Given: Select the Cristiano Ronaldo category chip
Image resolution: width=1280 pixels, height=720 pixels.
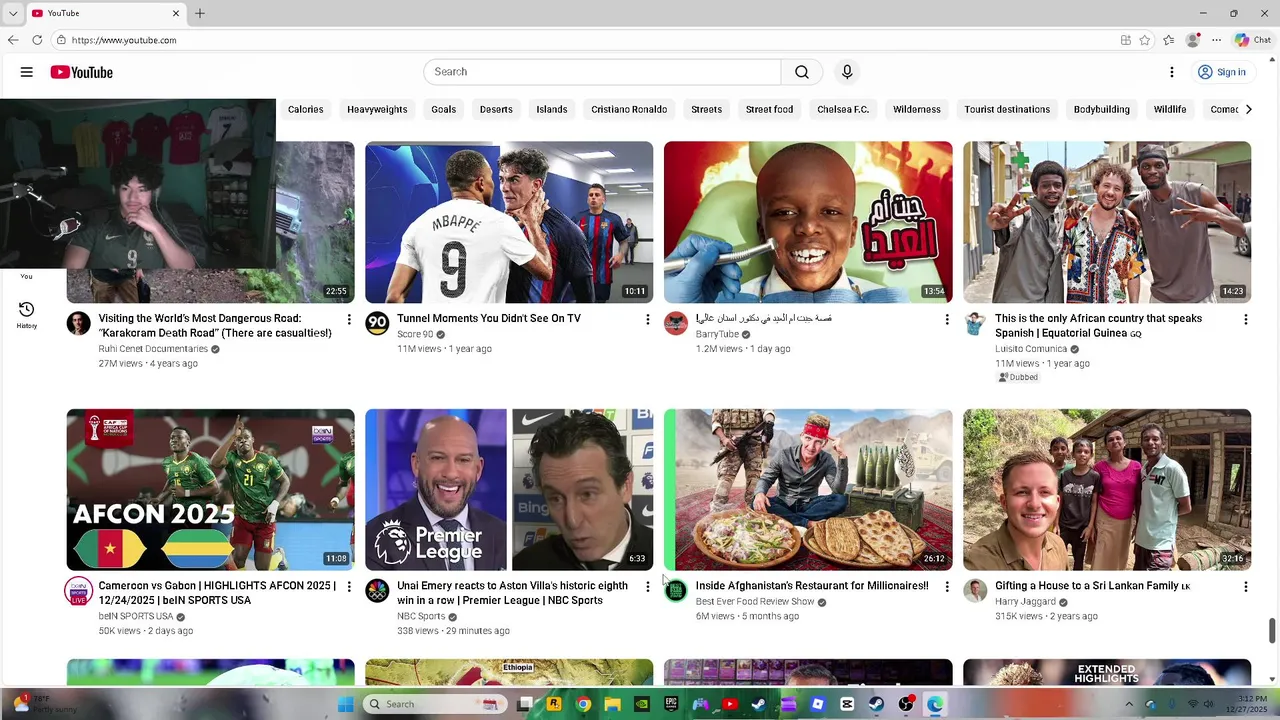Looking at the screenshot, I should click(x=629, y=109).
